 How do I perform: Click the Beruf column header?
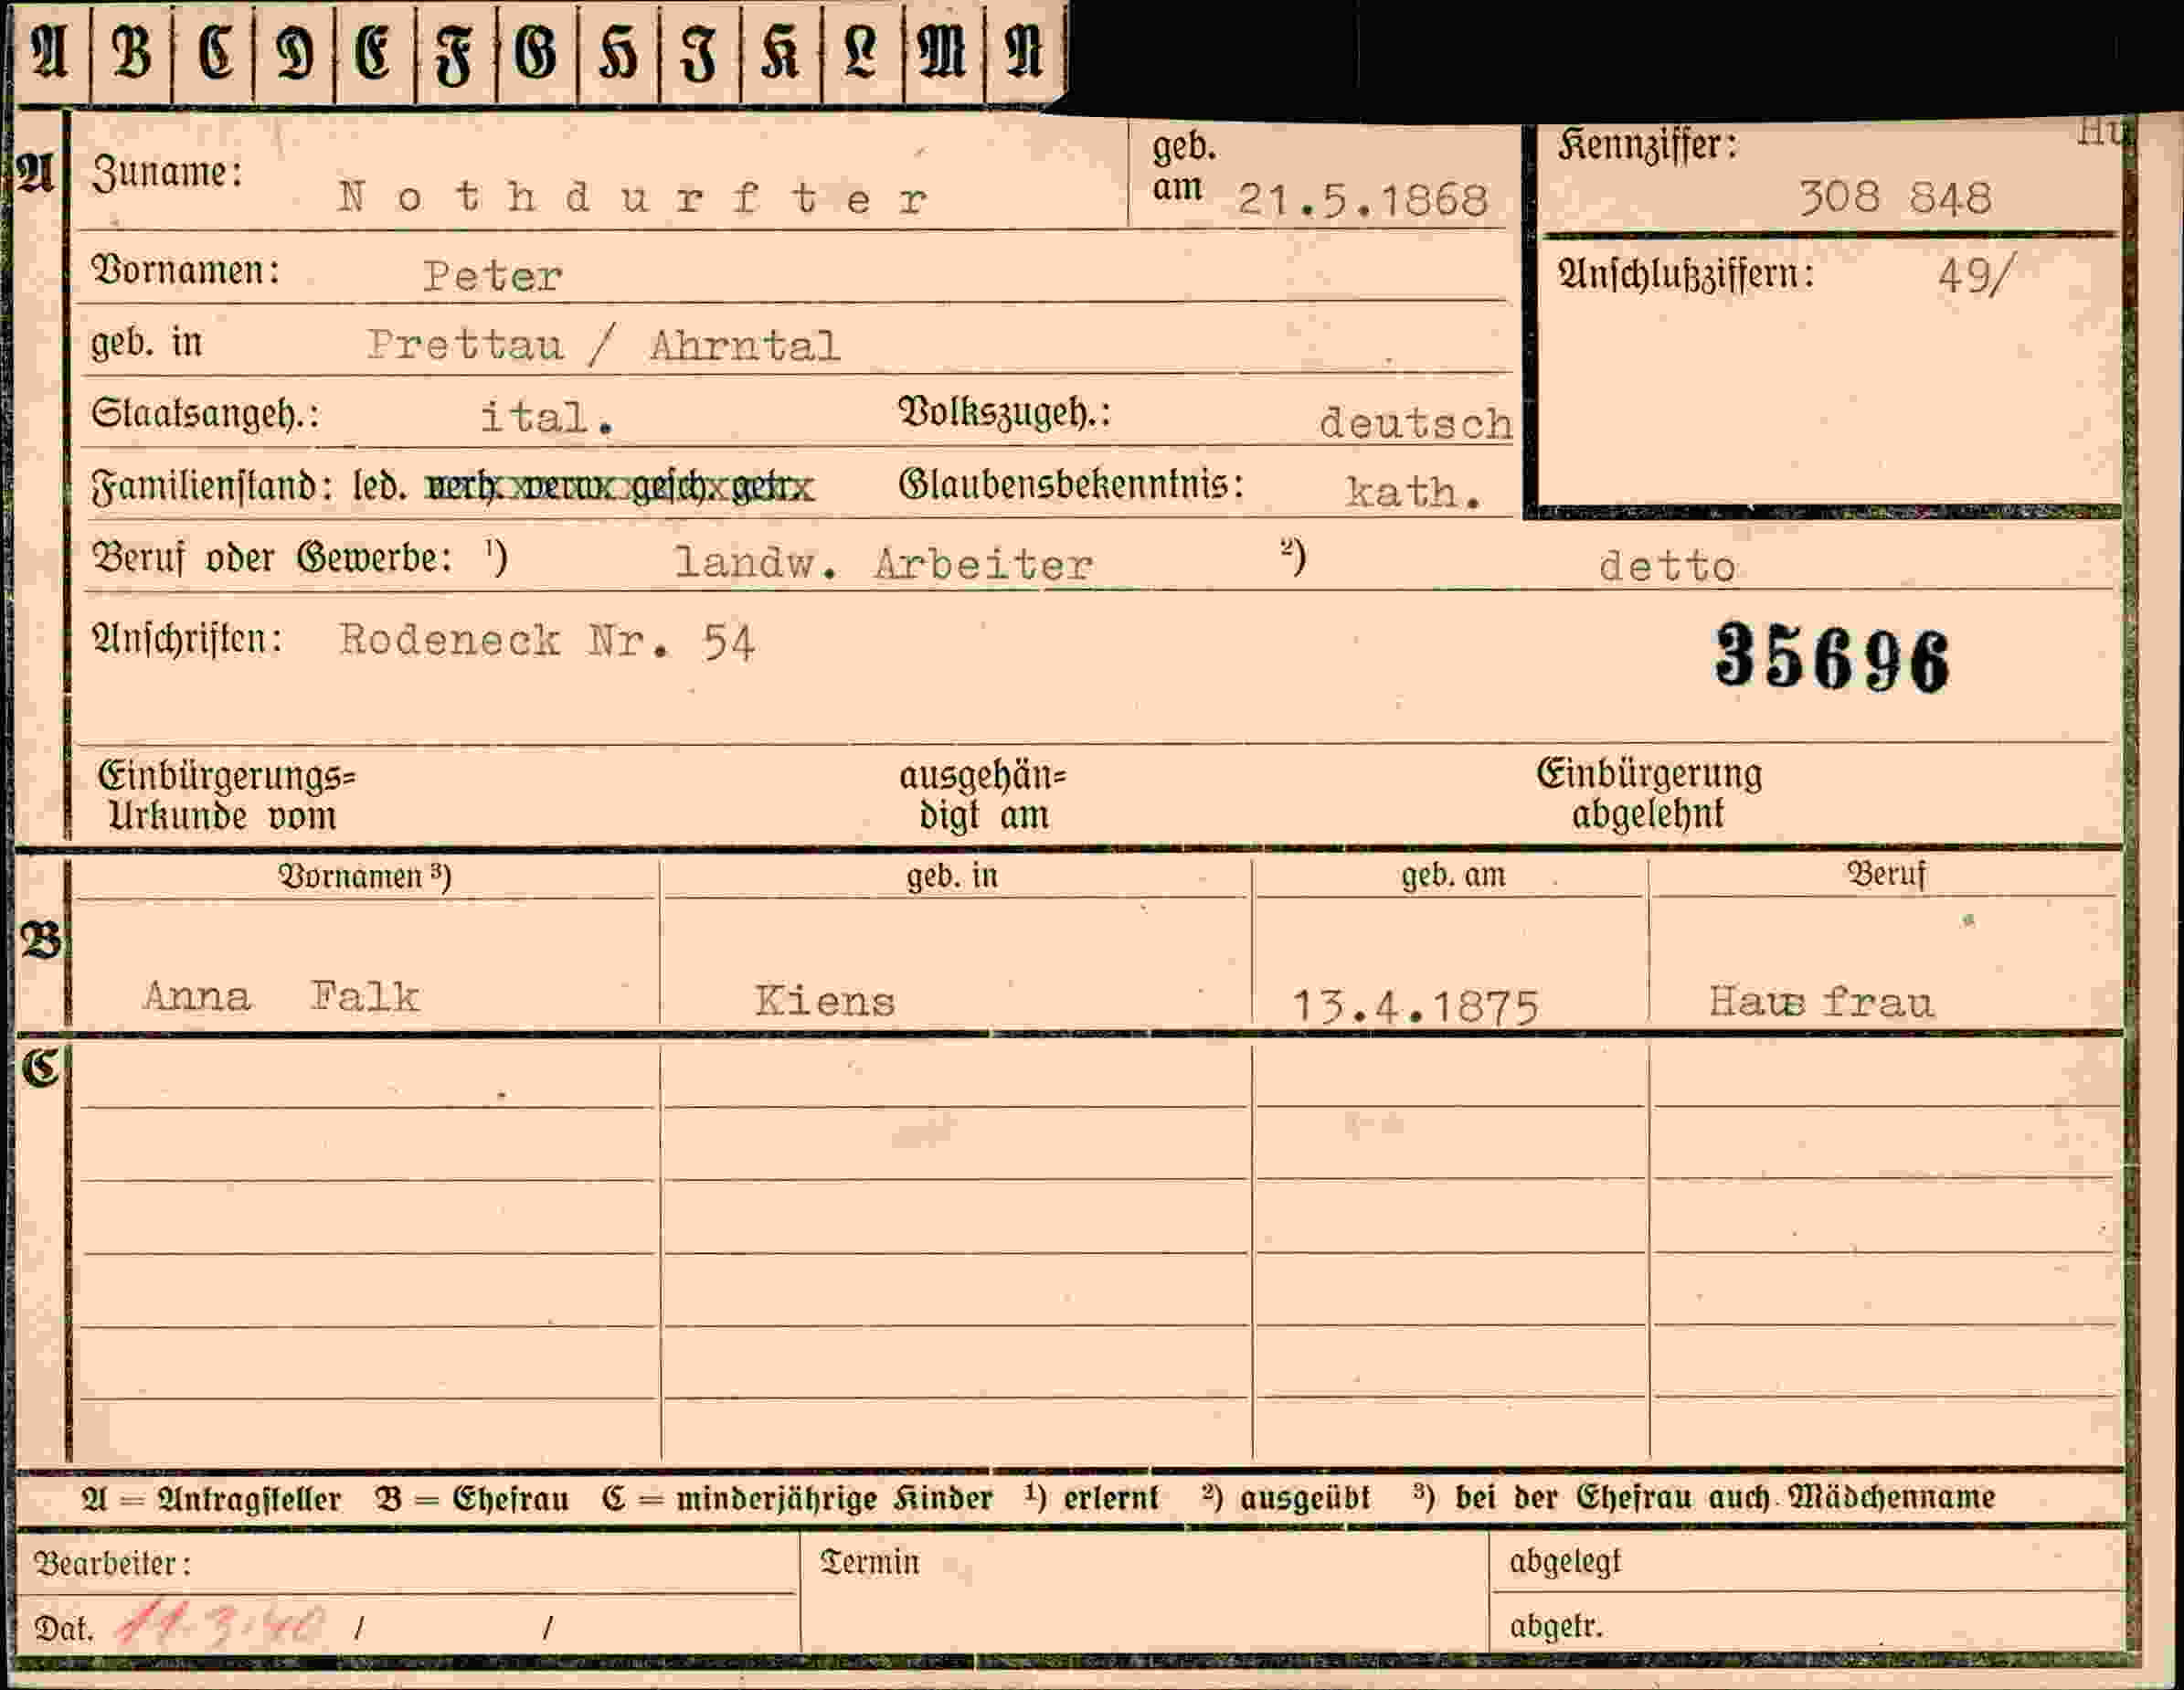click(1885, 874)
